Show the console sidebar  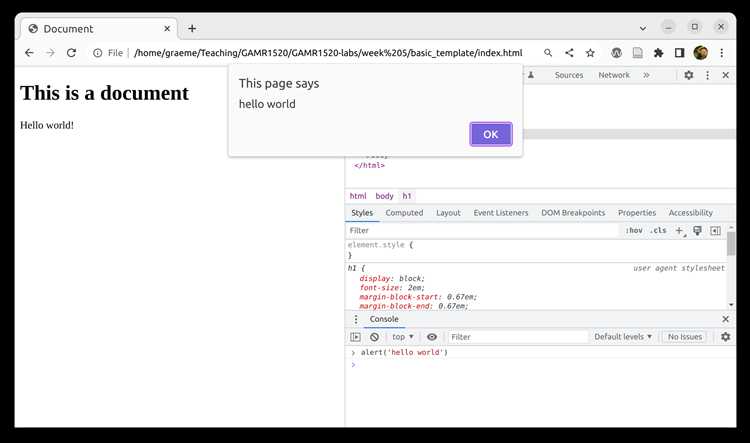[x=355, y=337]
